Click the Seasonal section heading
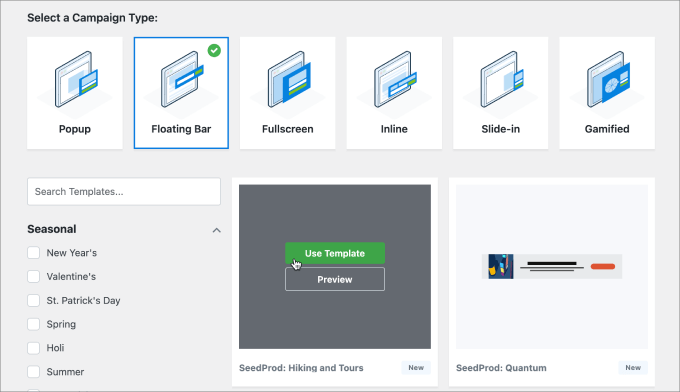Screen dimensions: 680x392 pos(52,229)
